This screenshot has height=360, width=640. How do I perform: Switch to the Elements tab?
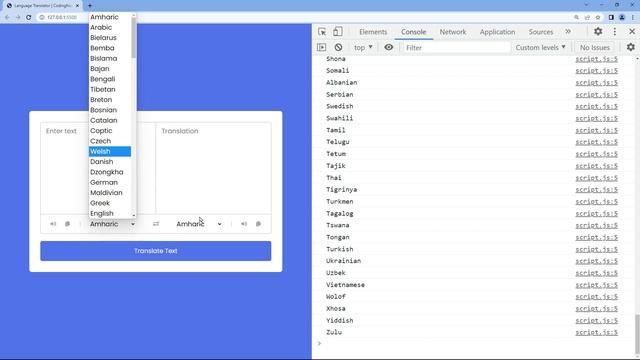[373, 32]
